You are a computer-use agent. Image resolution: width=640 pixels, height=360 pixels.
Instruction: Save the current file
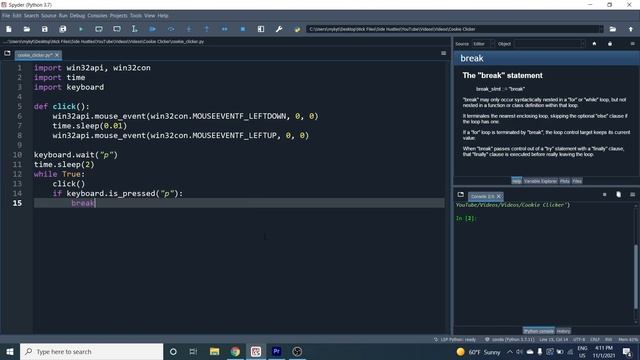(44, 29)
